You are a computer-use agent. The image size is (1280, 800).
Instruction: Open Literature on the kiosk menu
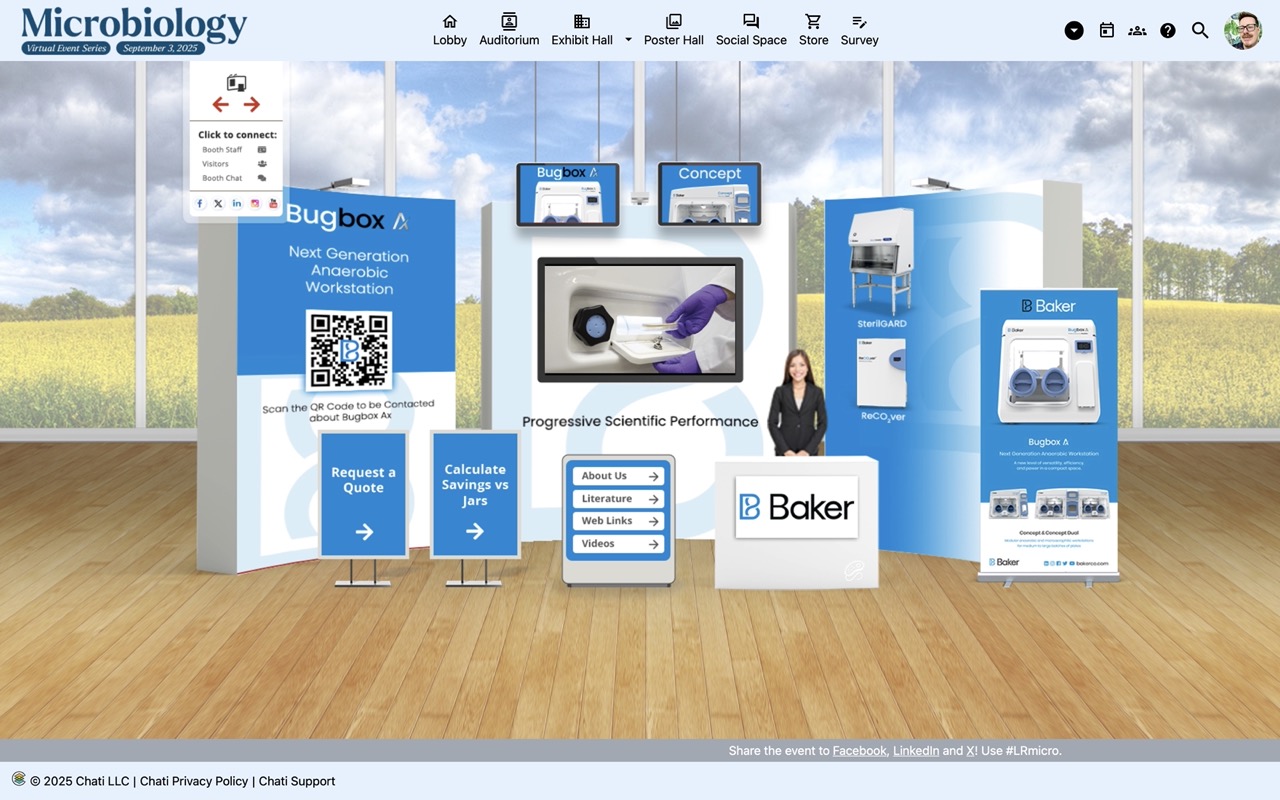tap(619, 499)
